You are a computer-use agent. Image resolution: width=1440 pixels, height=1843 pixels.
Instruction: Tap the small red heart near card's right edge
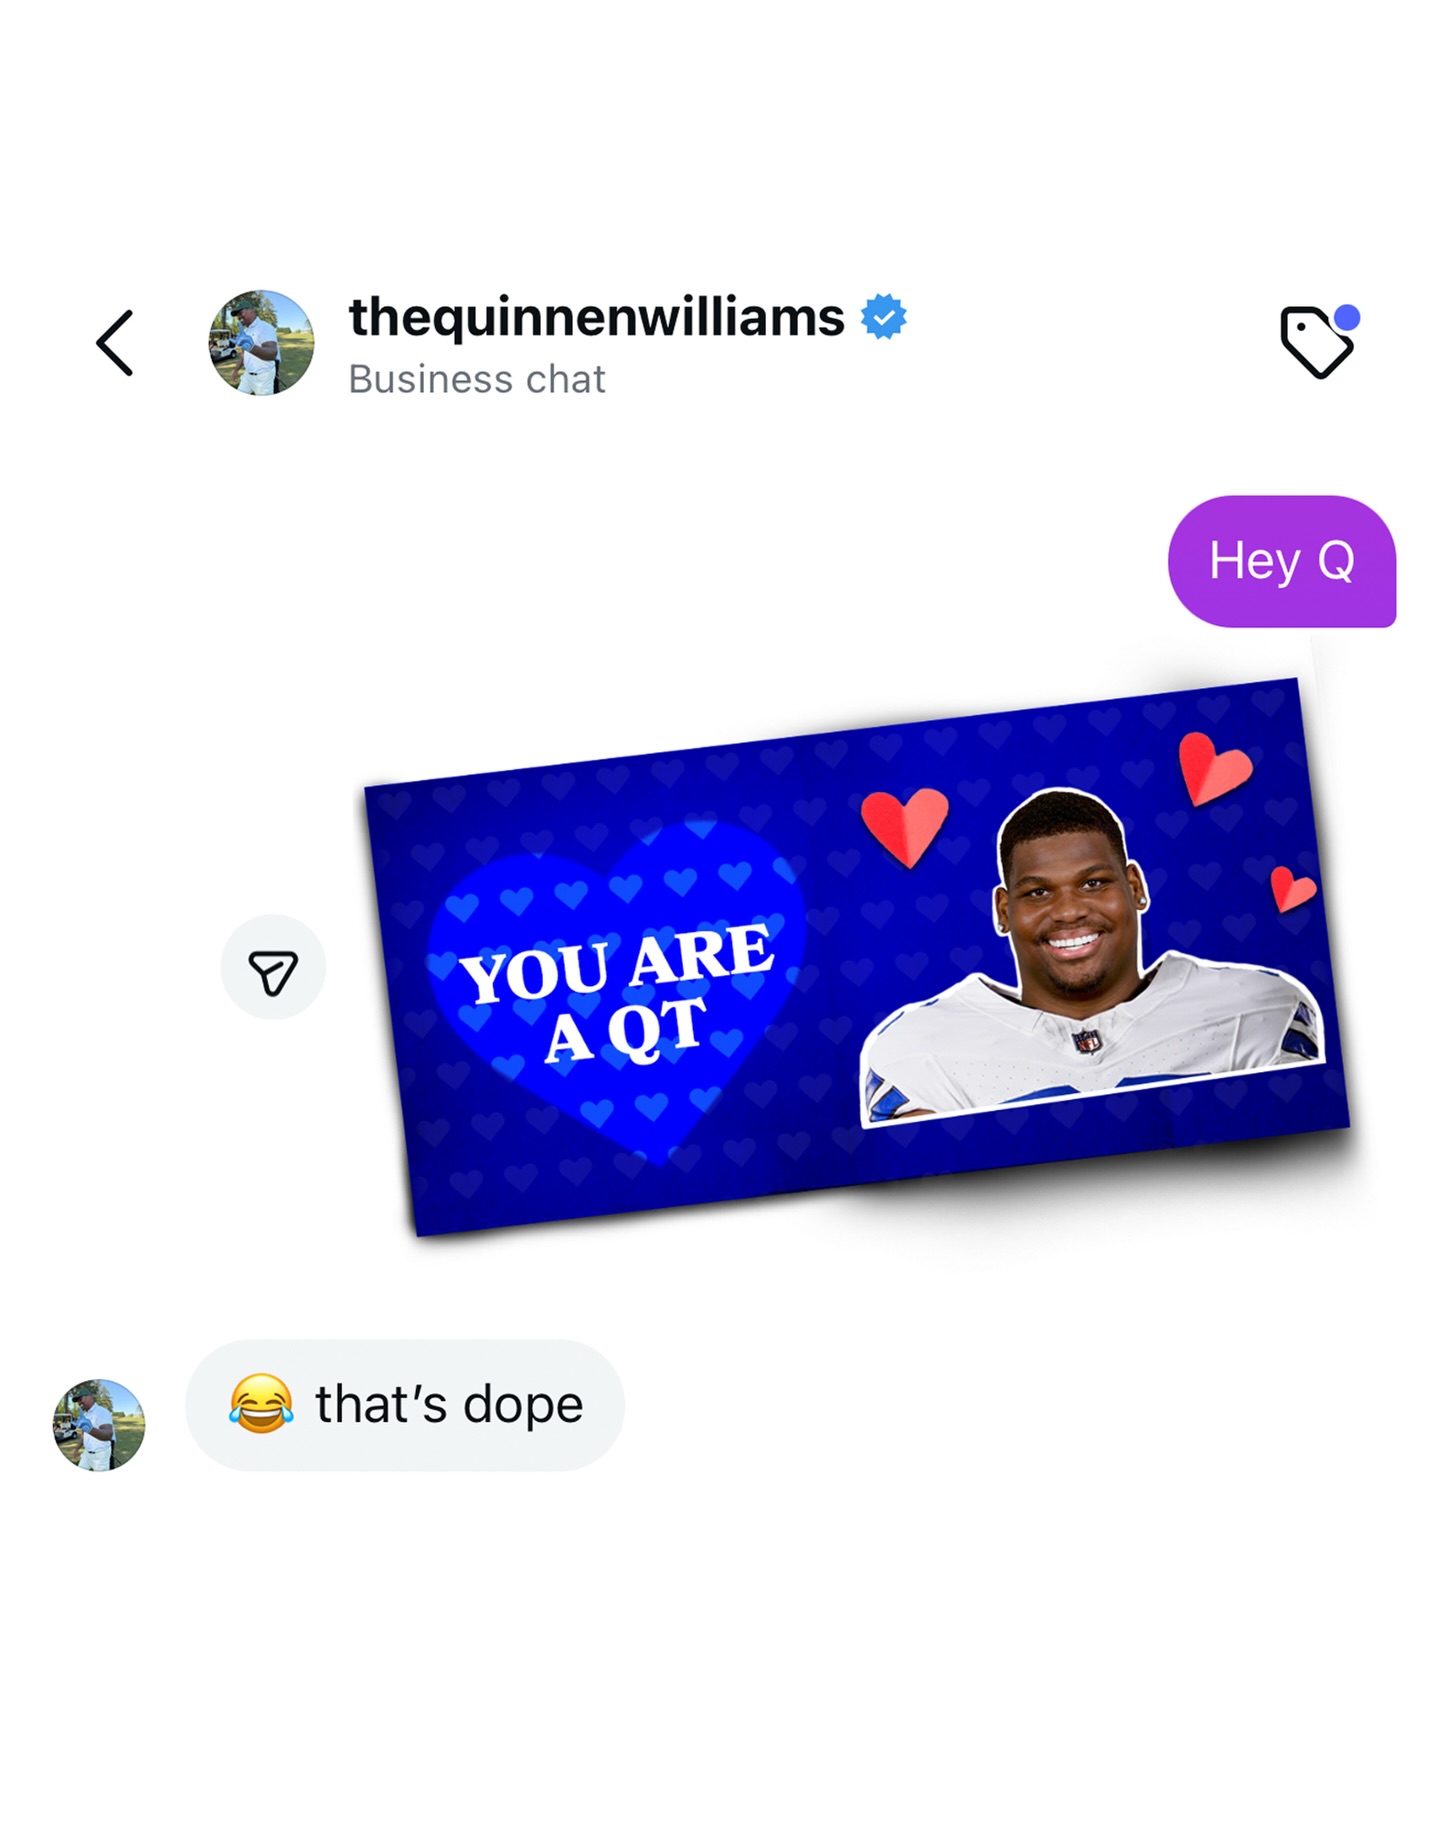(1291, 889)
